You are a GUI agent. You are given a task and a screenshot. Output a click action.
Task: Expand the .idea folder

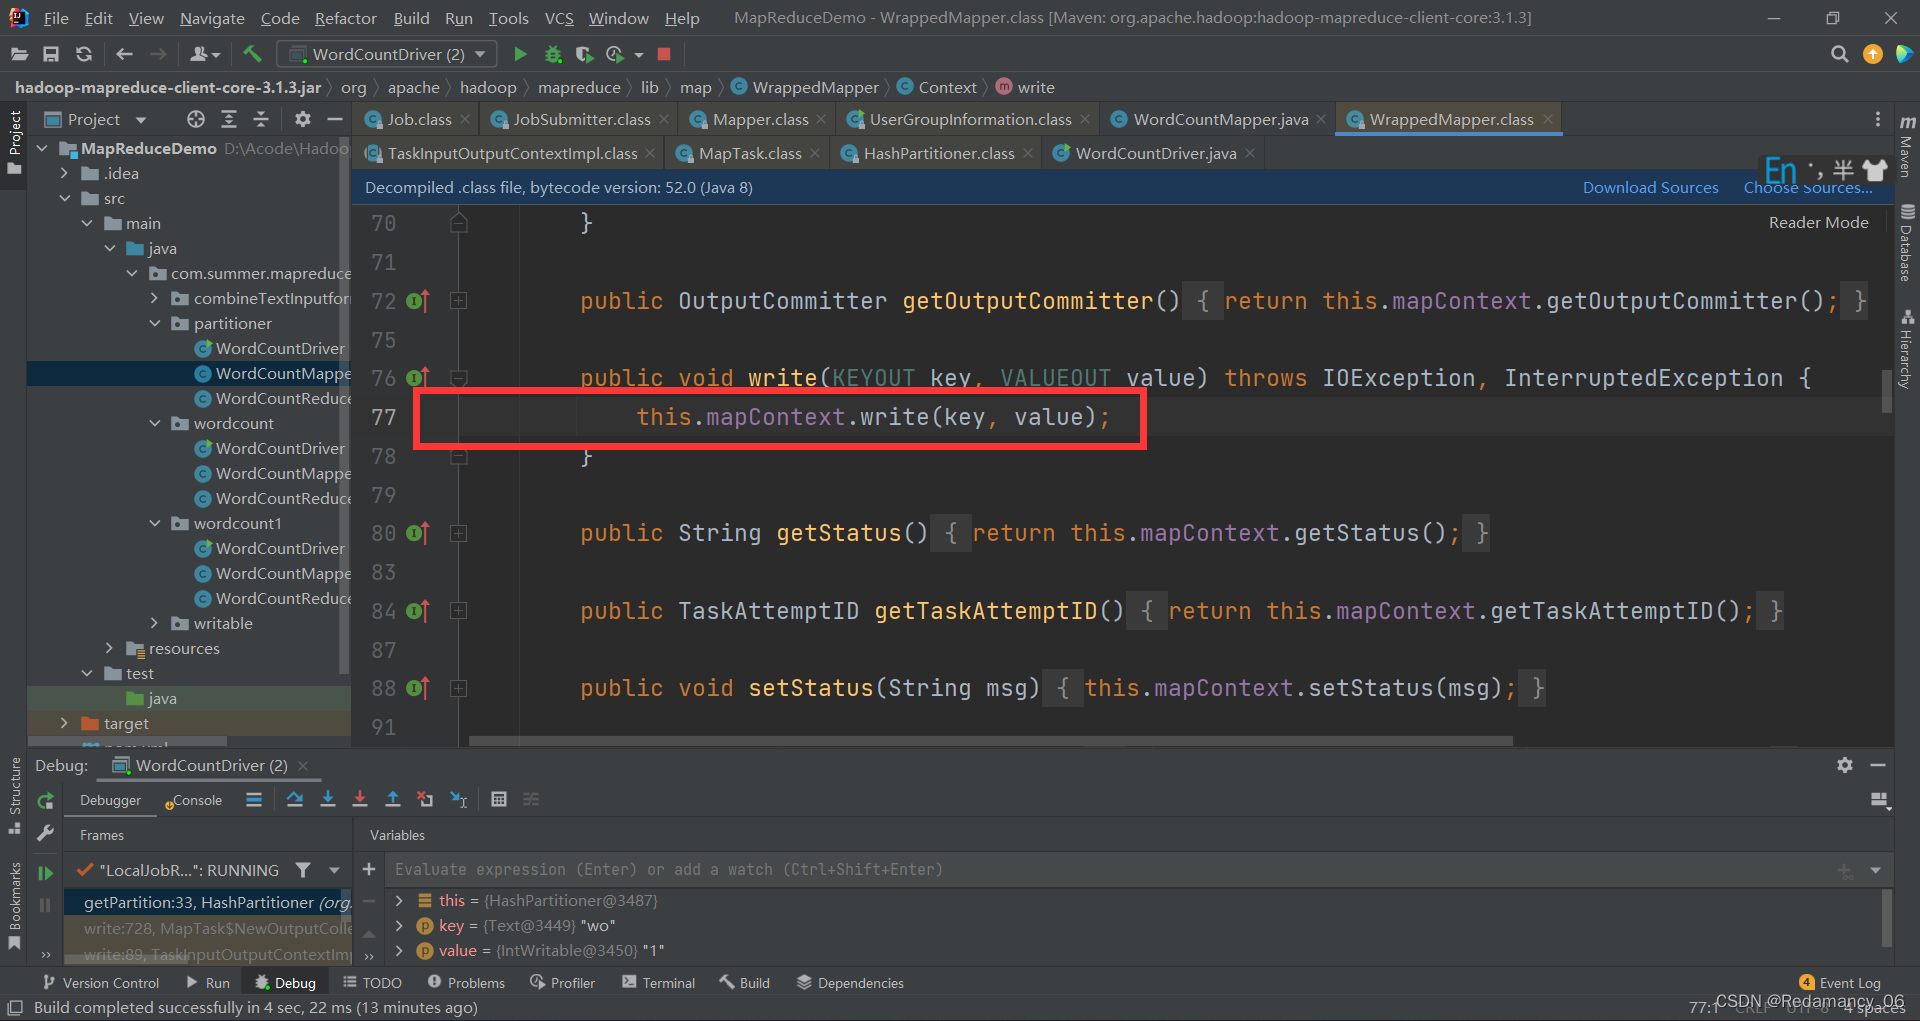[x=65, y=173]
